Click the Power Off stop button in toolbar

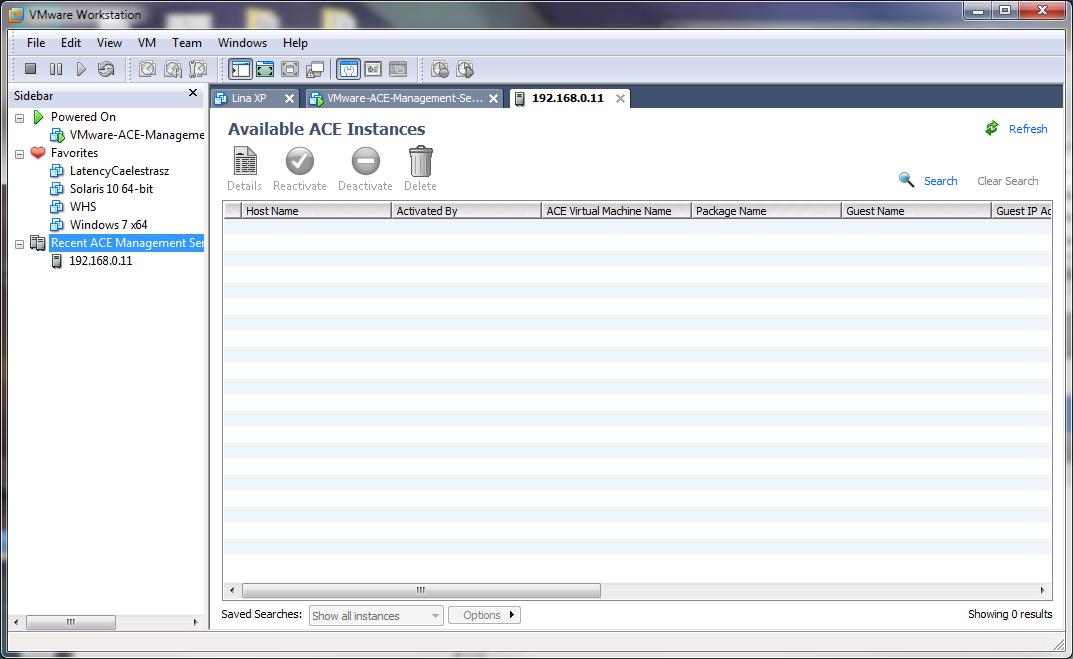coord(30,69)
